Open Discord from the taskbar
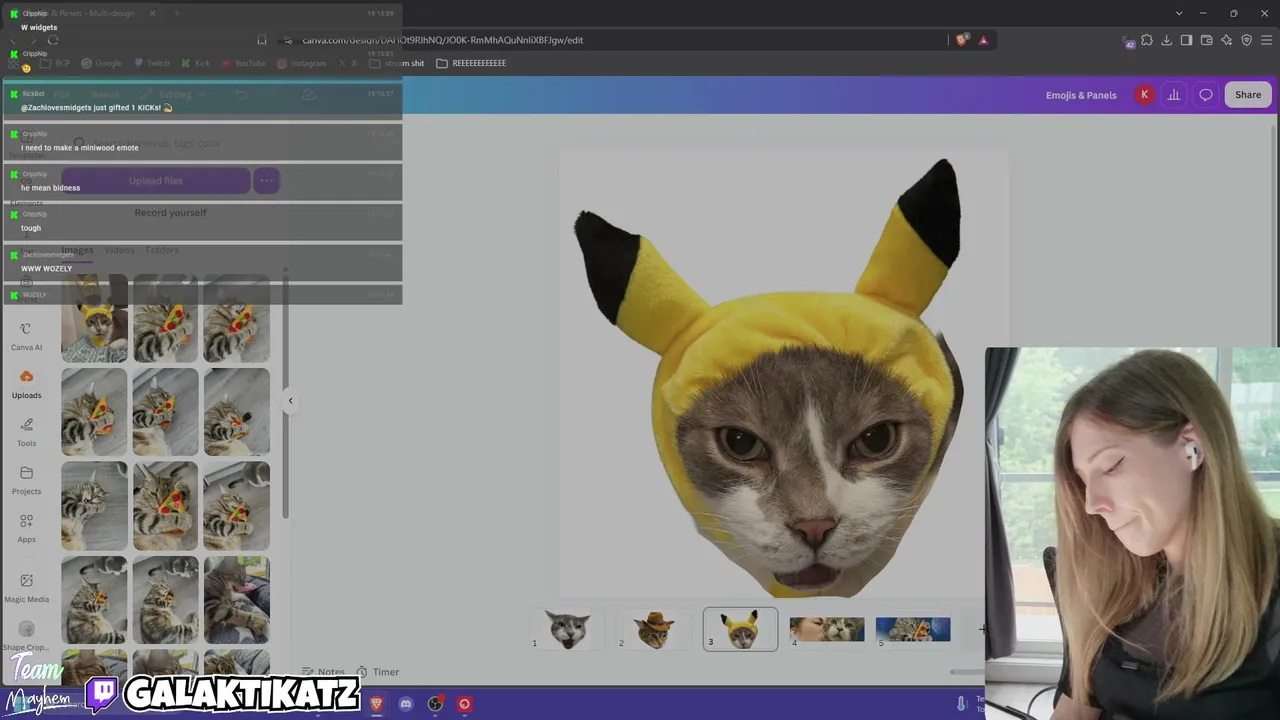 [x=406, y=704]
